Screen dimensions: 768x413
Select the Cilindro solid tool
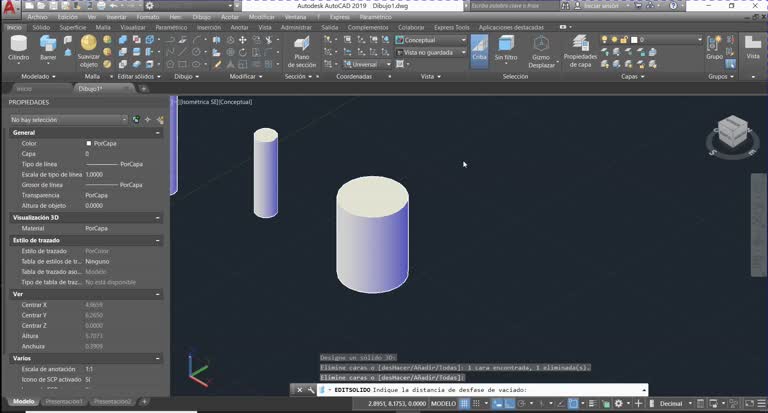[x=19, y=48]
